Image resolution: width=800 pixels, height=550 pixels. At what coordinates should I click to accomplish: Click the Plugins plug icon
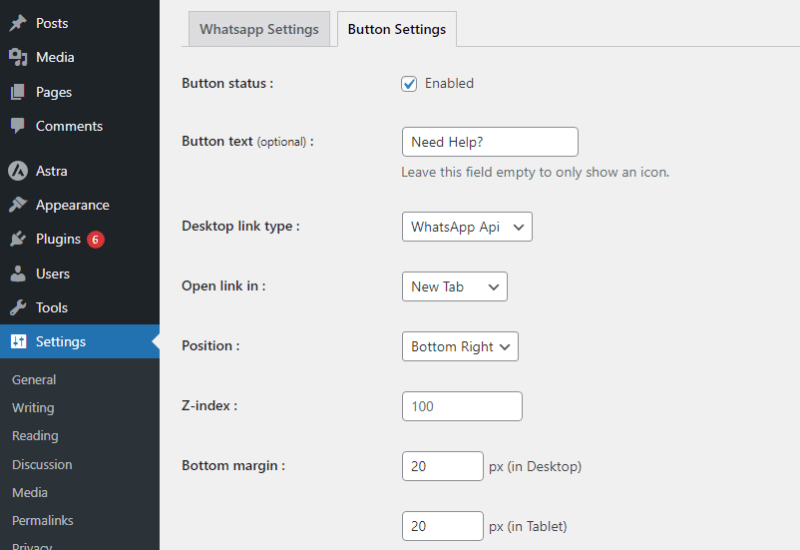[x=18, y=239]
